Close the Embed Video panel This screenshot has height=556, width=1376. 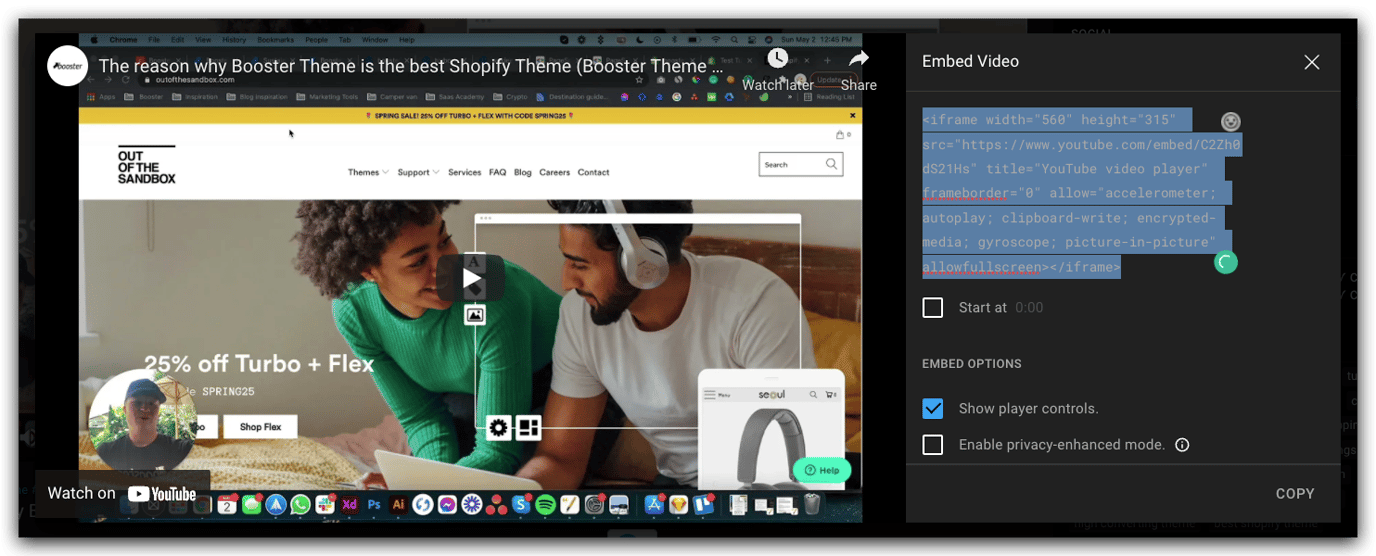click(x=1312, y=62)
